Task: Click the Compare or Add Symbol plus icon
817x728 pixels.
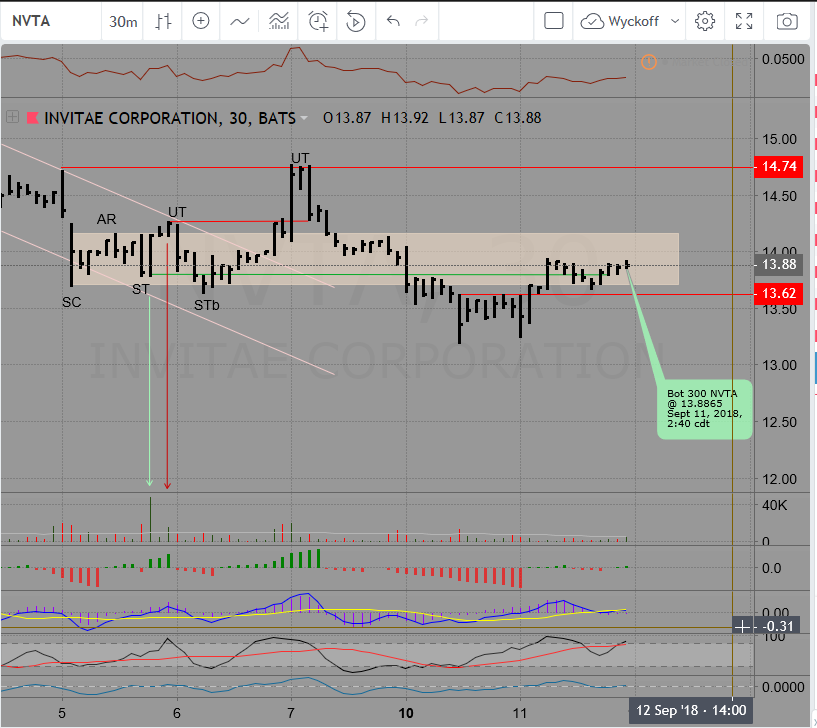Action: pyautogui.click(x=201, y=21)
